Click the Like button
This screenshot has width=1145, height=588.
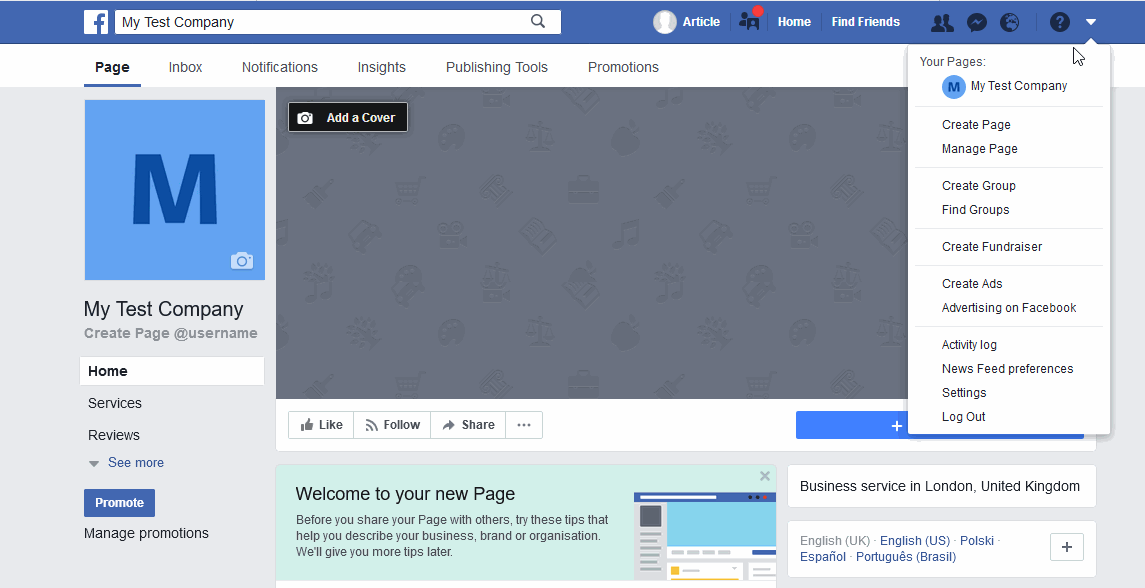click(321, 425)
